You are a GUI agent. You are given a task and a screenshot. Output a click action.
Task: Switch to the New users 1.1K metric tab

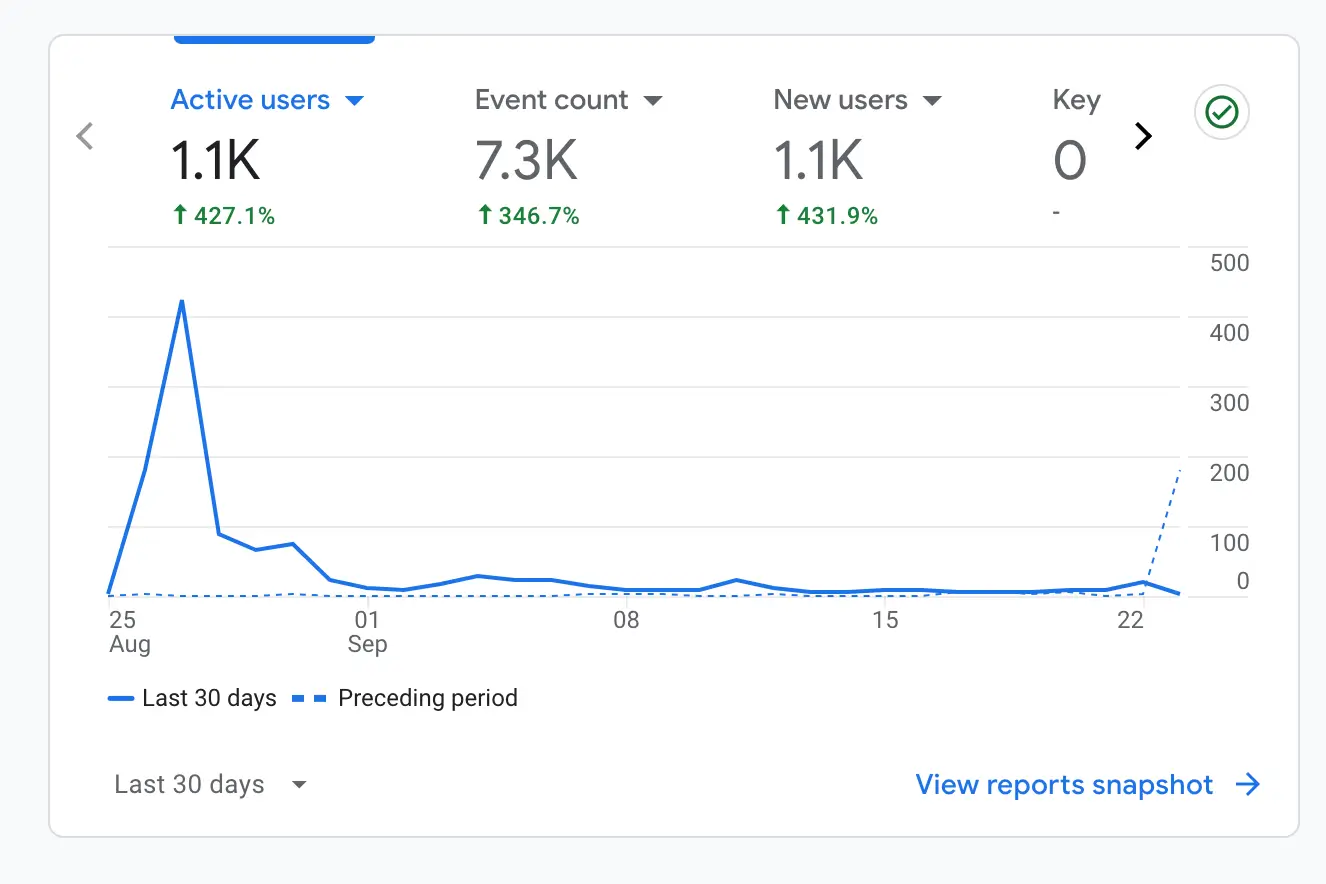tap(818, 160)
